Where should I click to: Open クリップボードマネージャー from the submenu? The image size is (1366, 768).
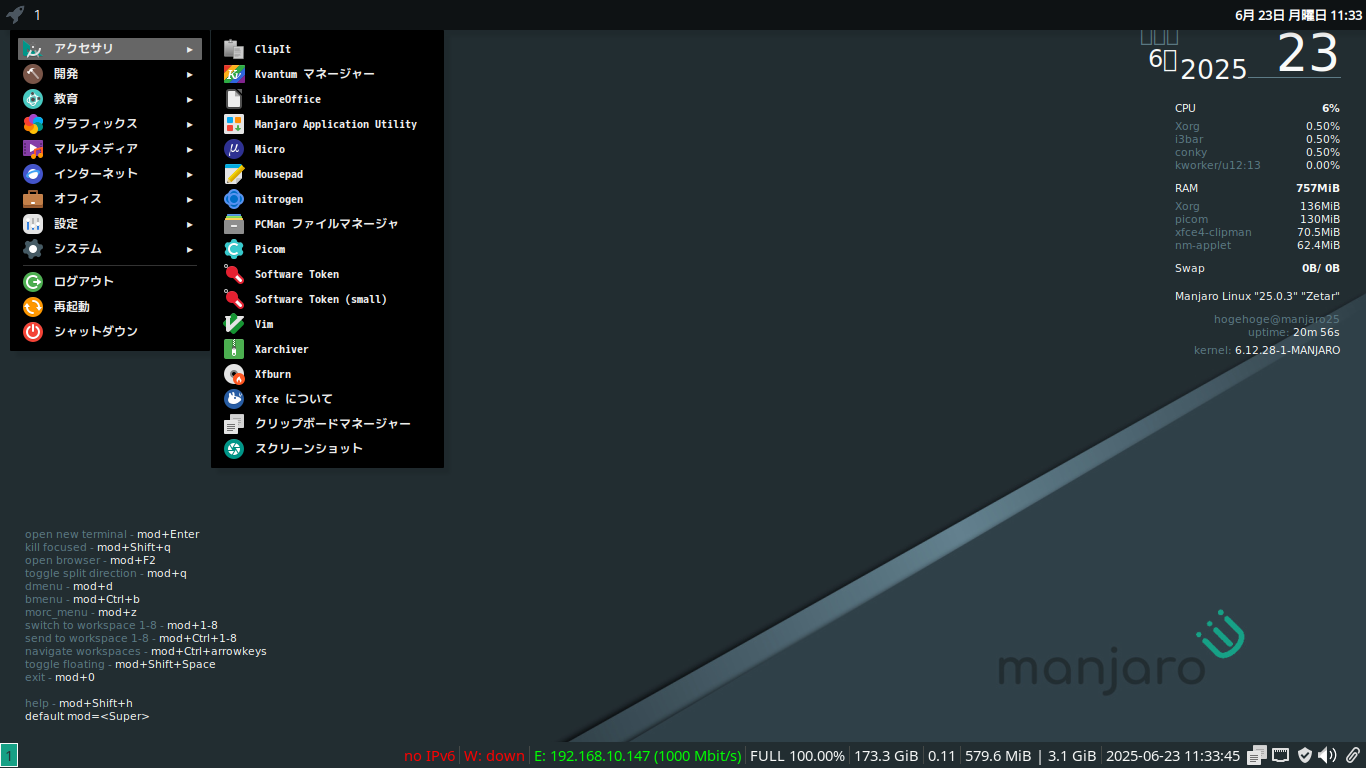click(327, 424)
